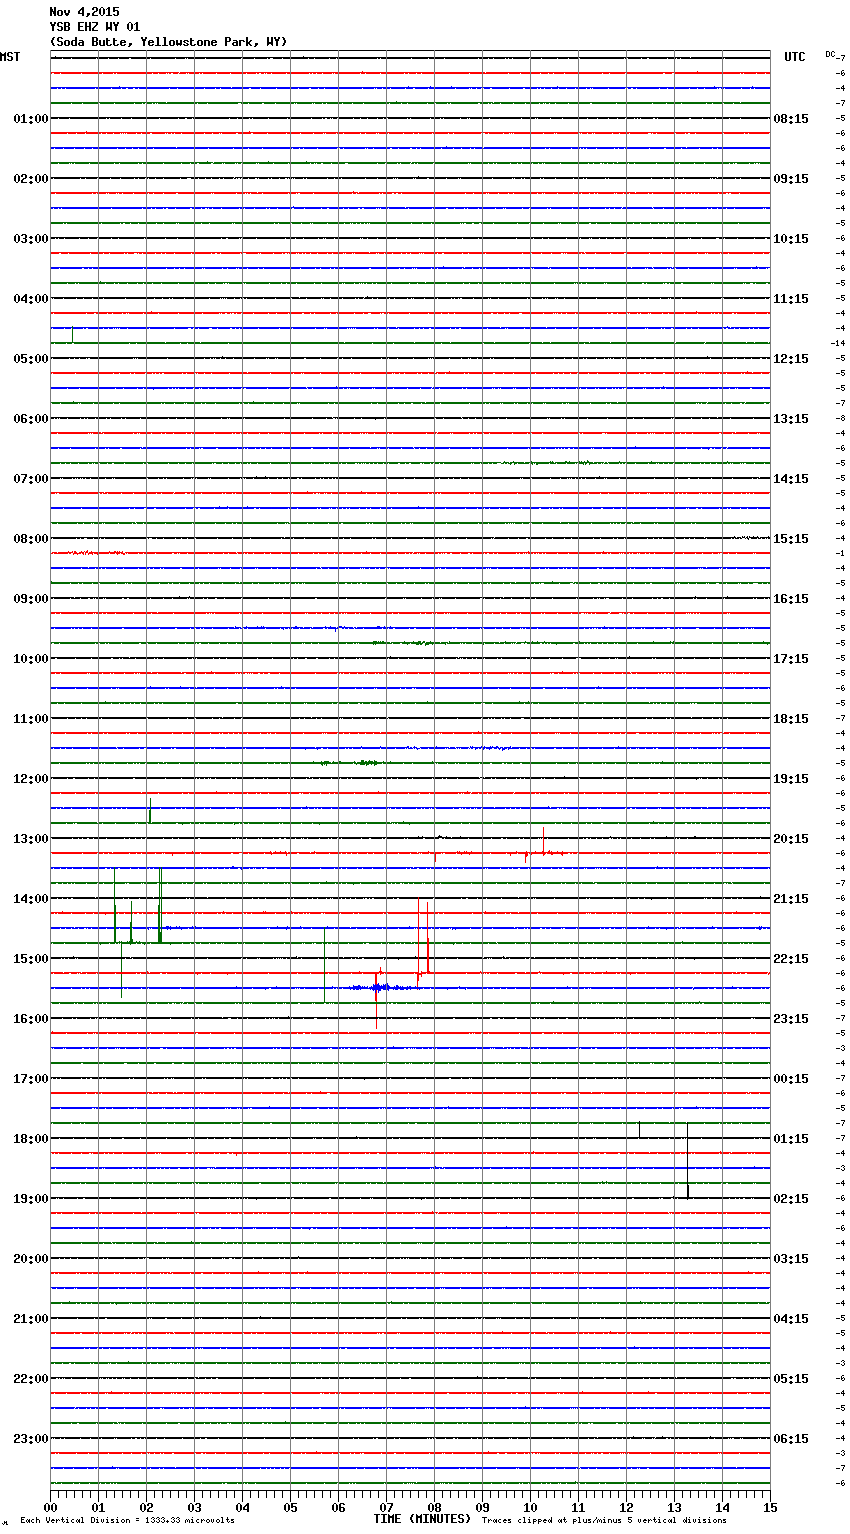Click the '23:15' UTC time label
Screen dimensions: 850x1534
pos(791,1019)
